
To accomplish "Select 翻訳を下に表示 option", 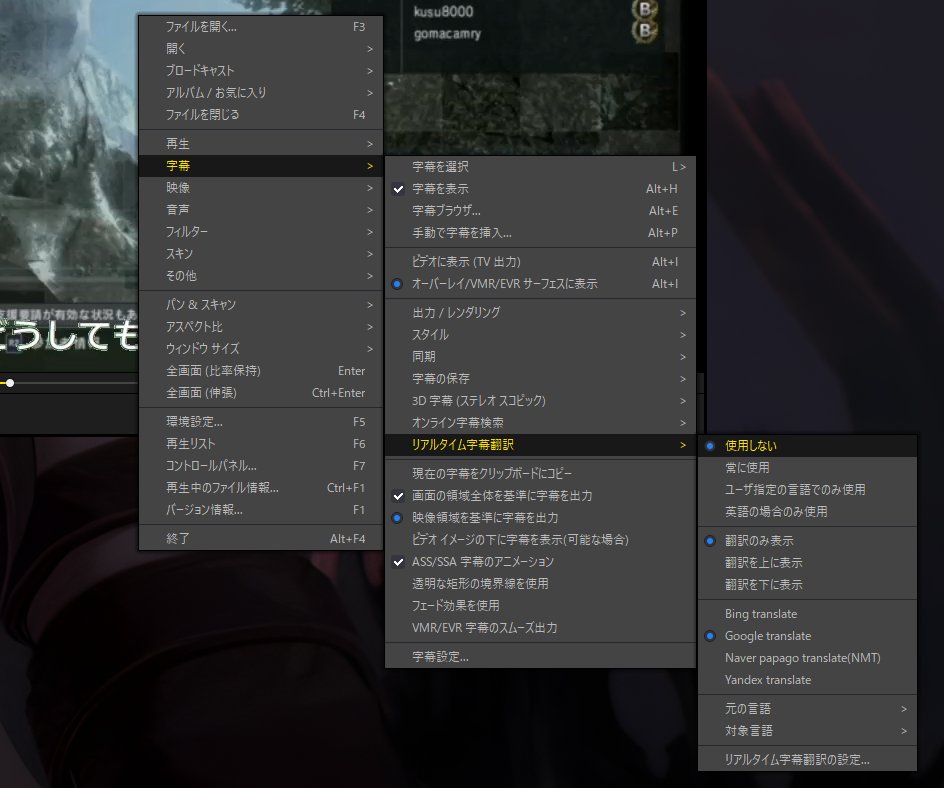I will (x=807, y=585).
